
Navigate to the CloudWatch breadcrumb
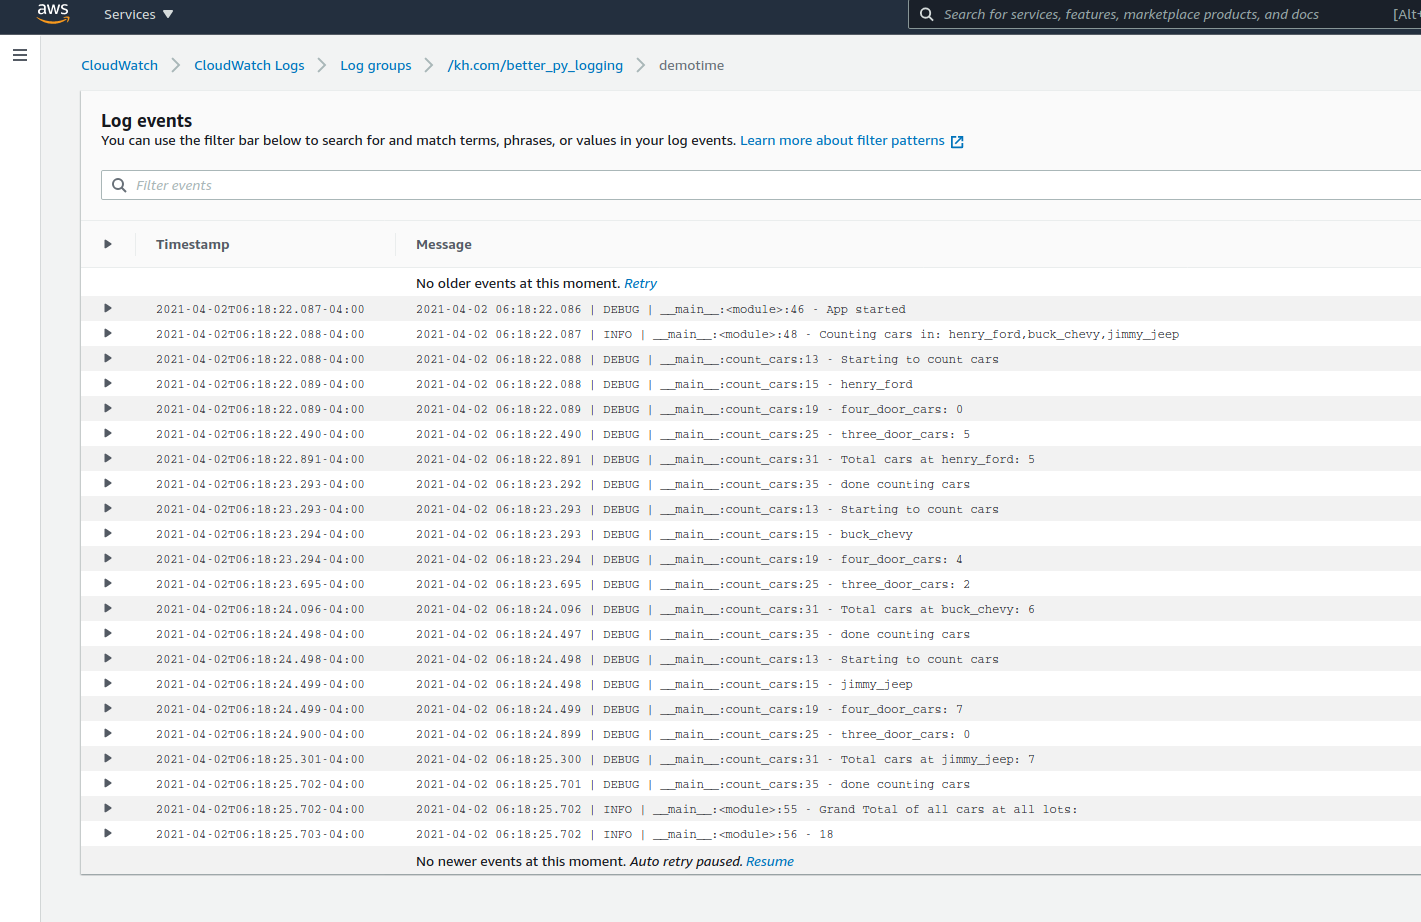tap(119, 65)
